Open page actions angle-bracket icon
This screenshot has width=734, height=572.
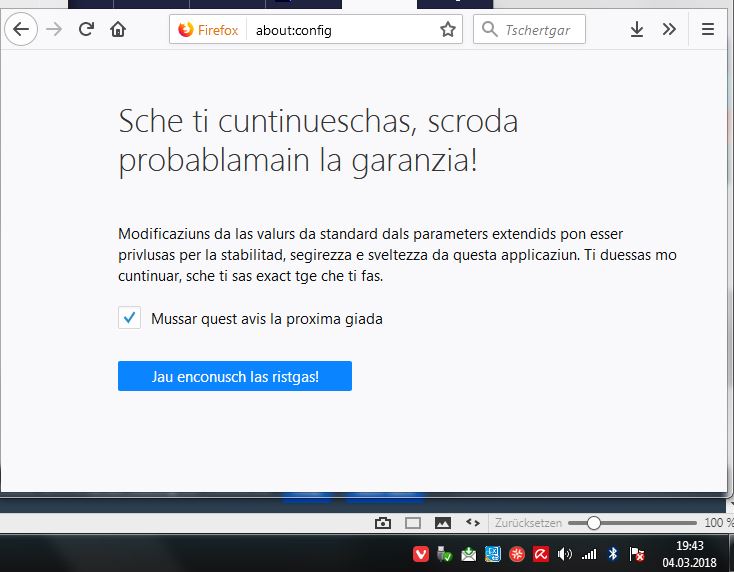[473, 523]
